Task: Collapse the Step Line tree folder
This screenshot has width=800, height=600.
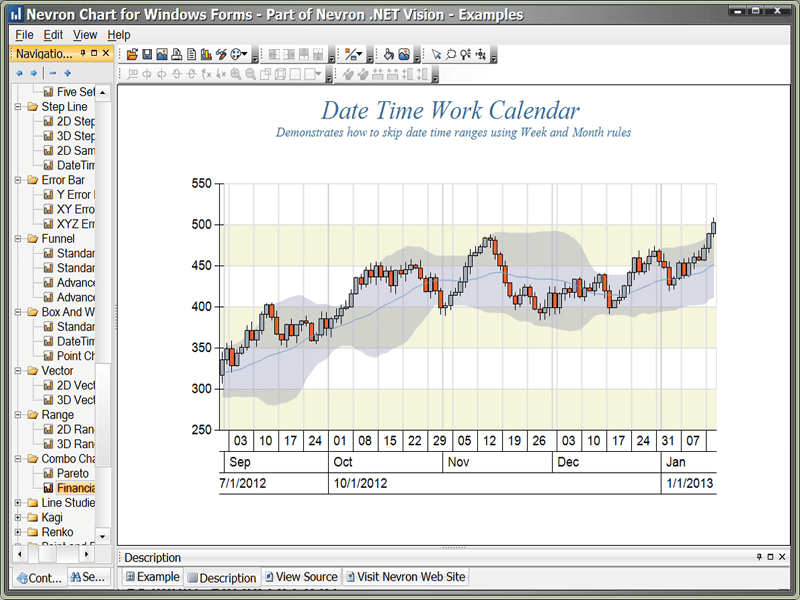Action: [18, 107]
